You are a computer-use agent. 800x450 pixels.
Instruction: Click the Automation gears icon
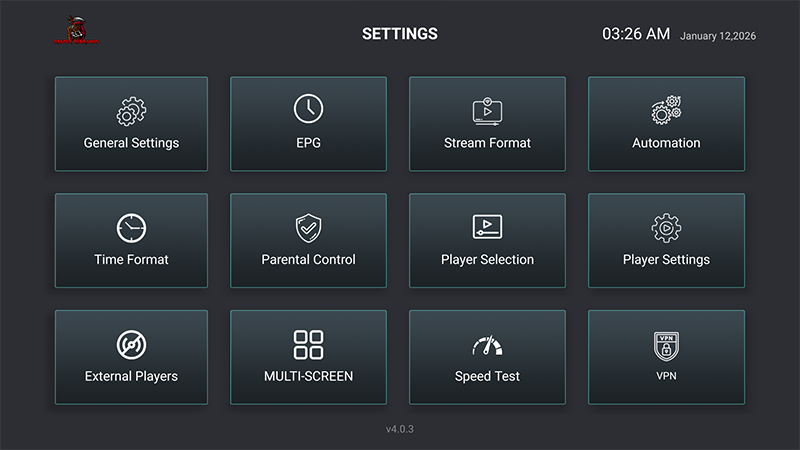coord(666,110)
